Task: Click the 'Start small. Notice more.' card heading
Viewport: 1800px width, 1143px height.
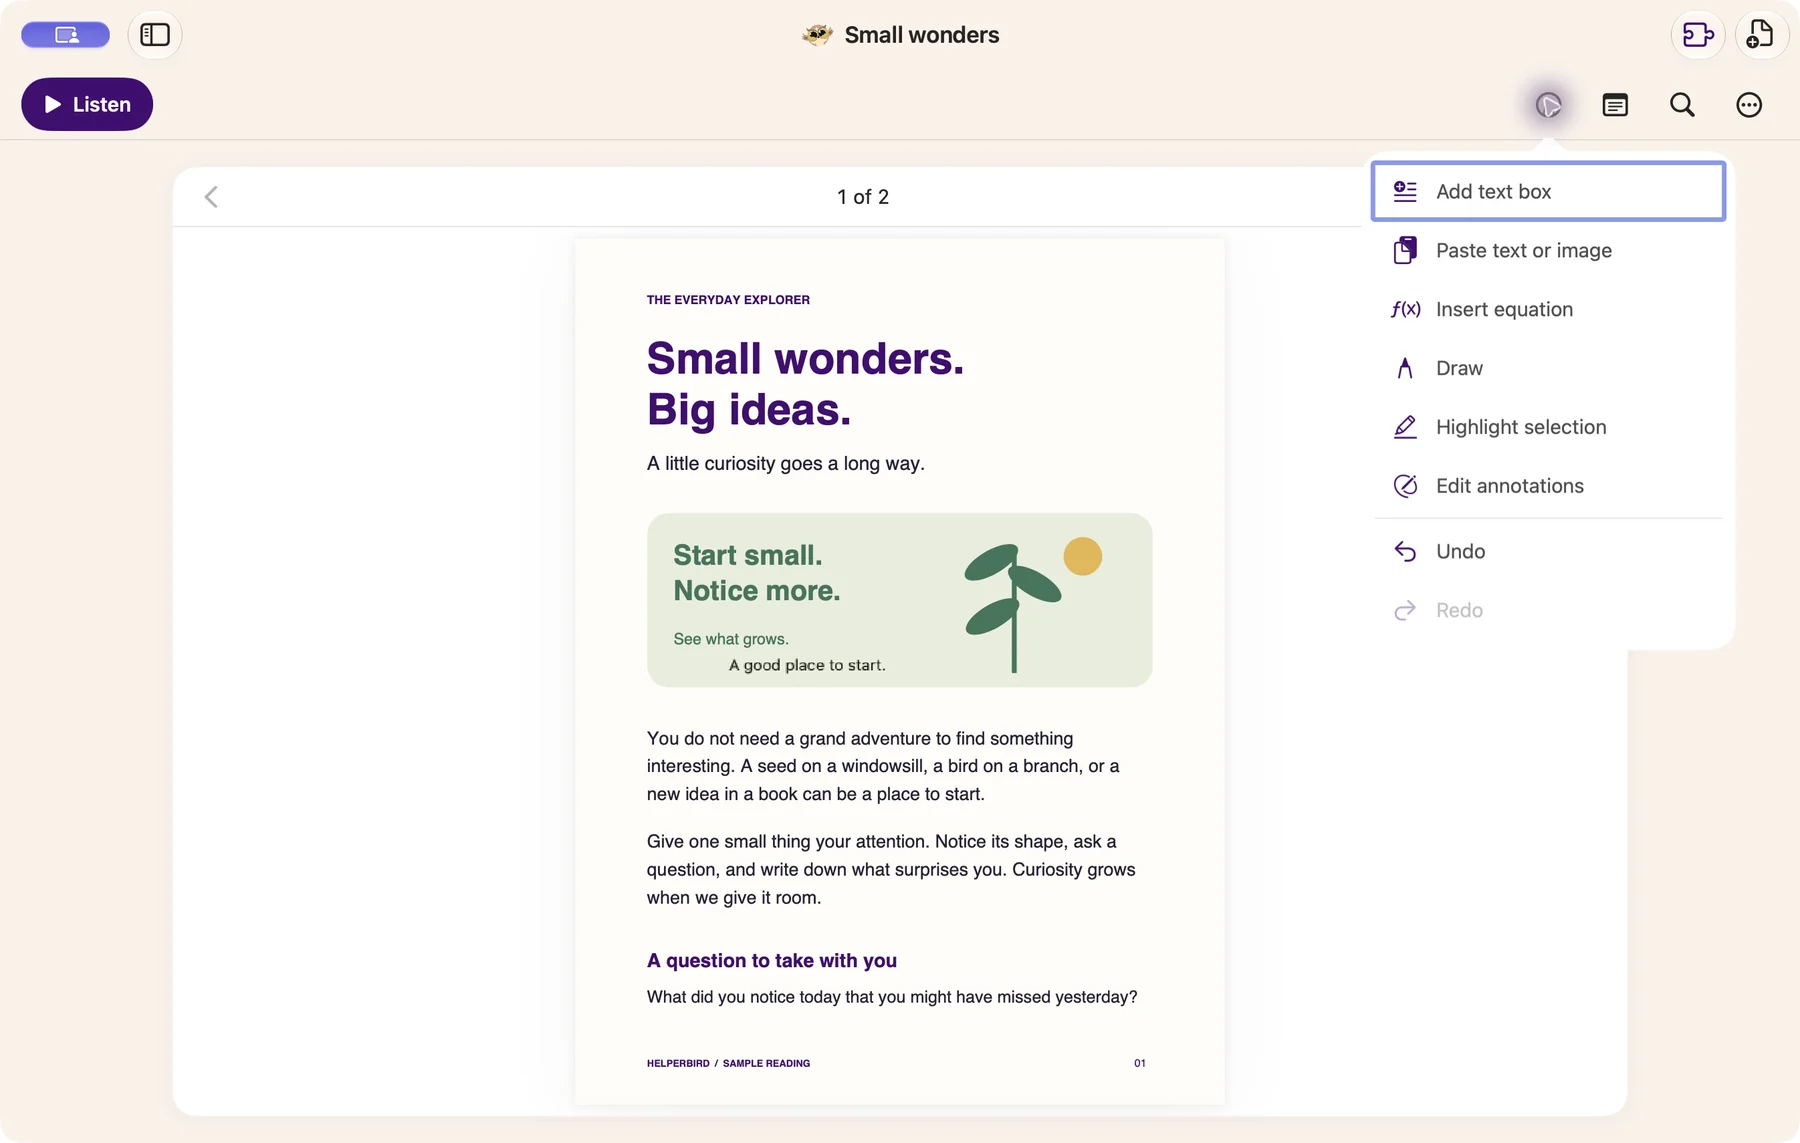Action: pos(756,573)
